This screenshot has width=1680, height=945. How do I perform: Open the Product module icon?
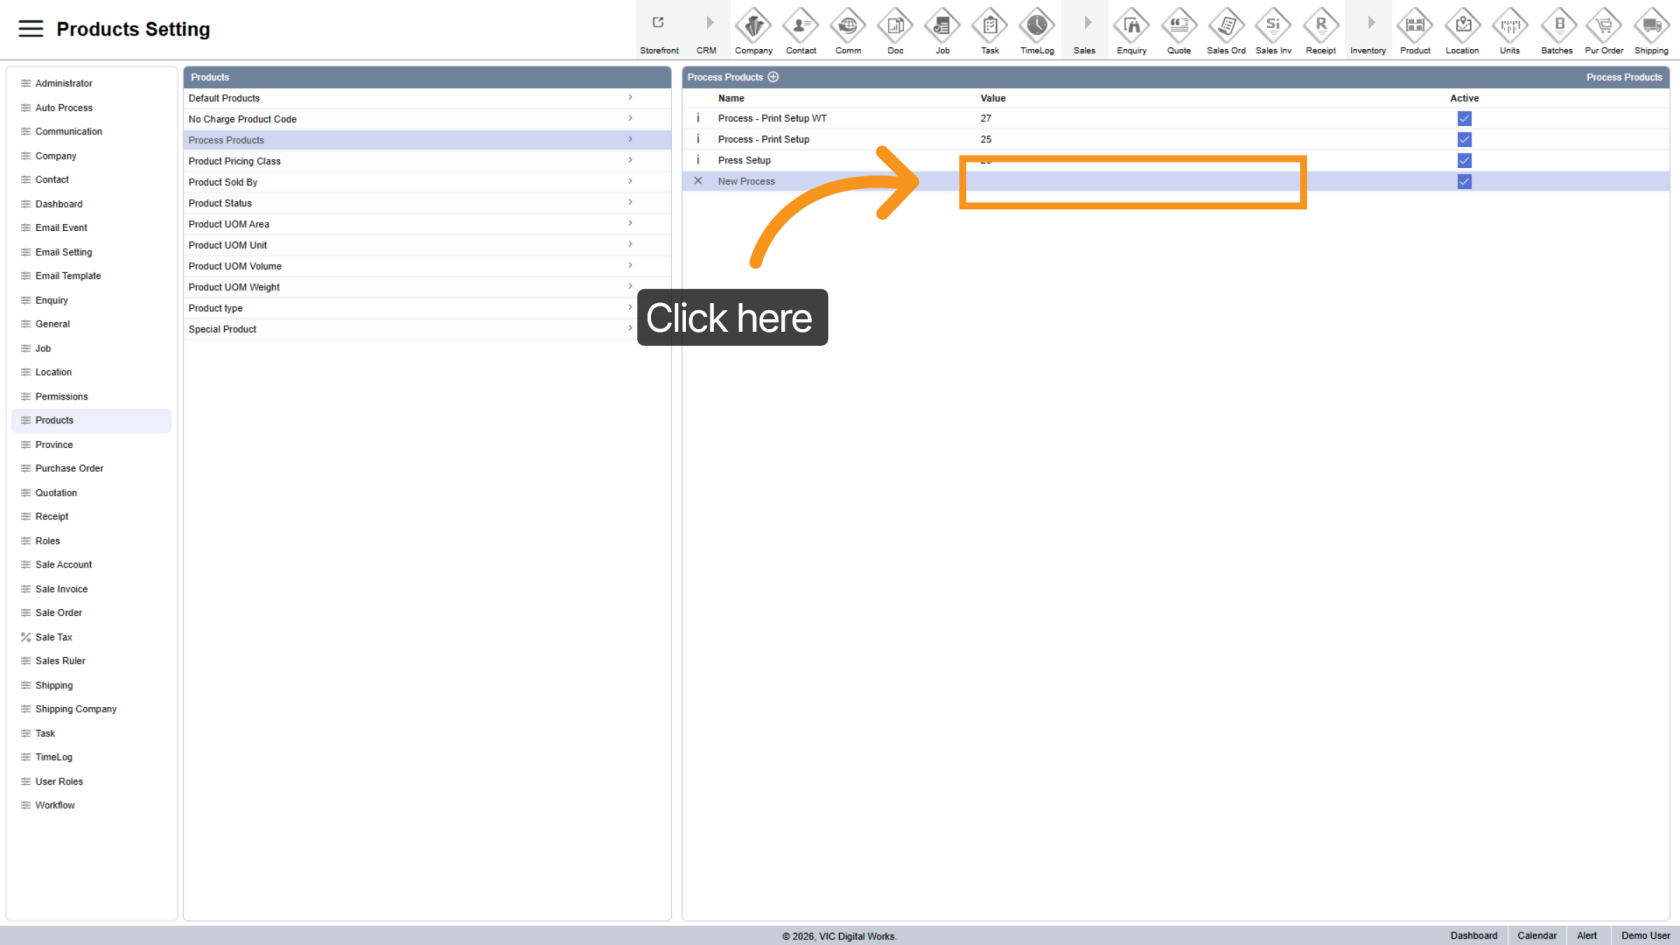[x=1415, y=25]
